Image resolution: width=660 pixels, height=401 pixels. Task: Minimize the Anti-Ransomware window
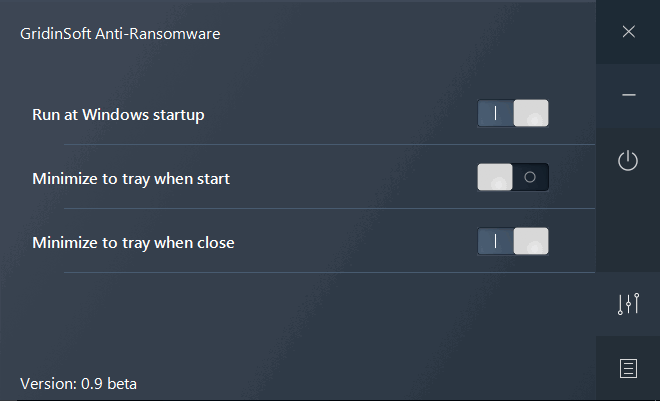[x=628, y=95]
